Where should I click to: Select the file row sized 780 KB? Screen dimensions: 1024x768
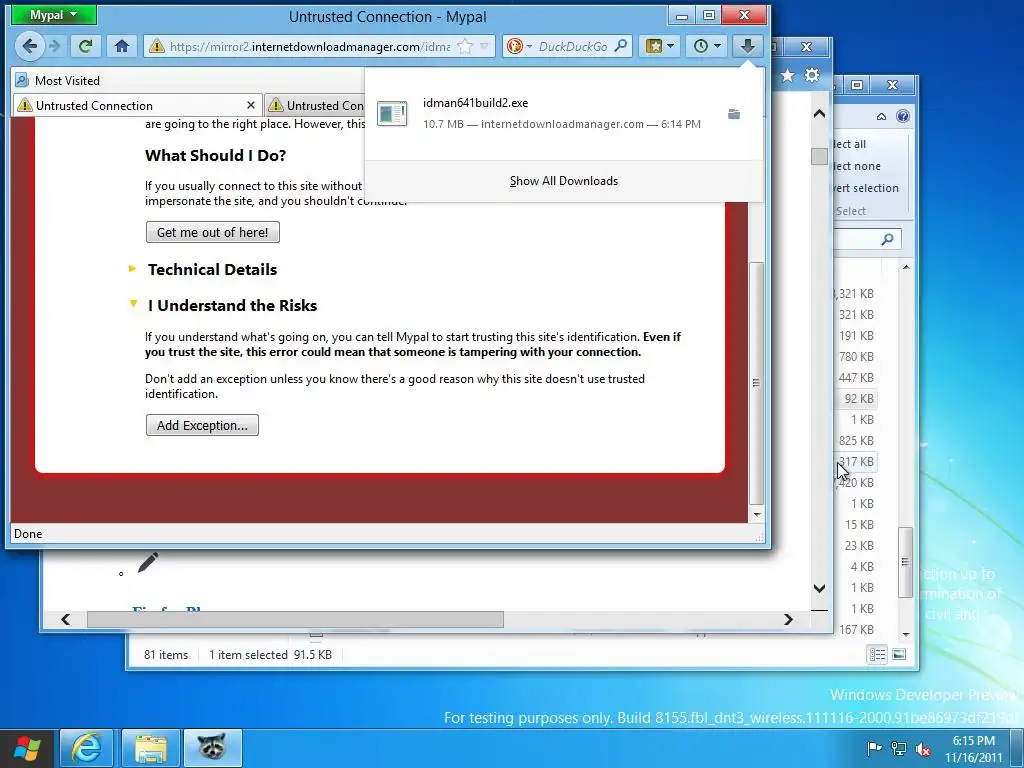click(x=857, y=357)
